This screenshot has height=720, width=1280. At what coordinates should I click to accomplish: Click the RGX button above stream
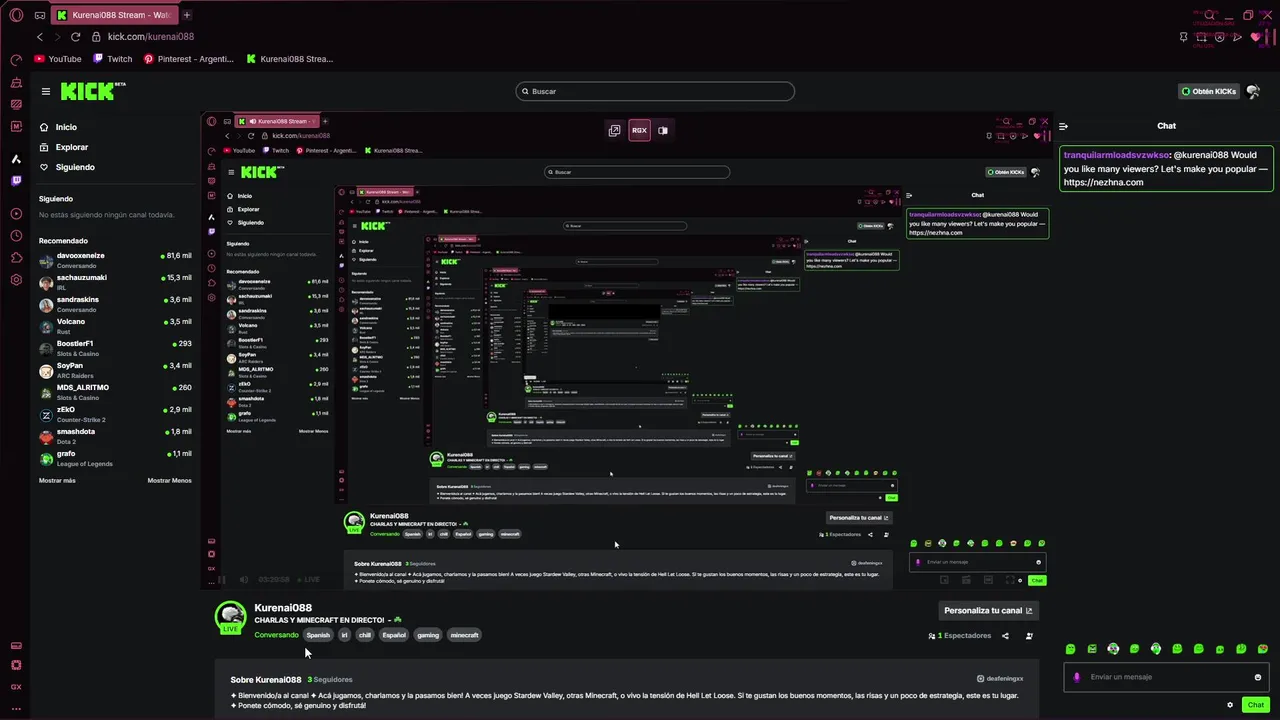(x=639, y=130)
